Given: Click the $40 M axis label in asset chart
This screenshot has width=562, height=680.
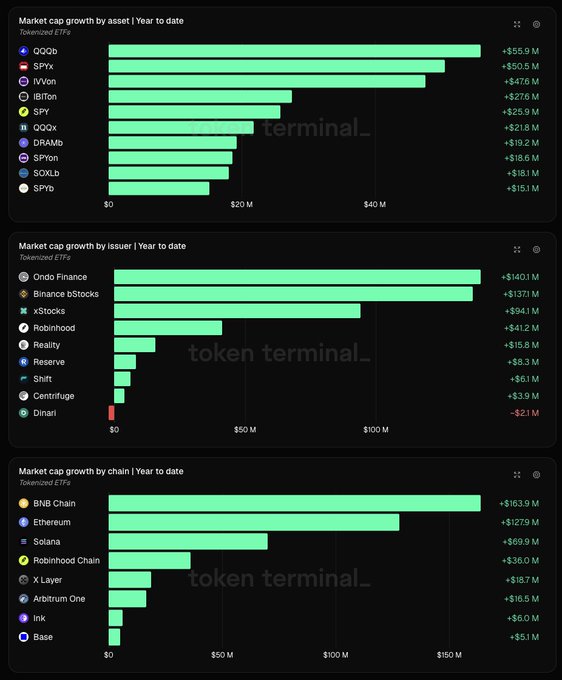Looking at the screenshot, I should [x=375, y=204].
